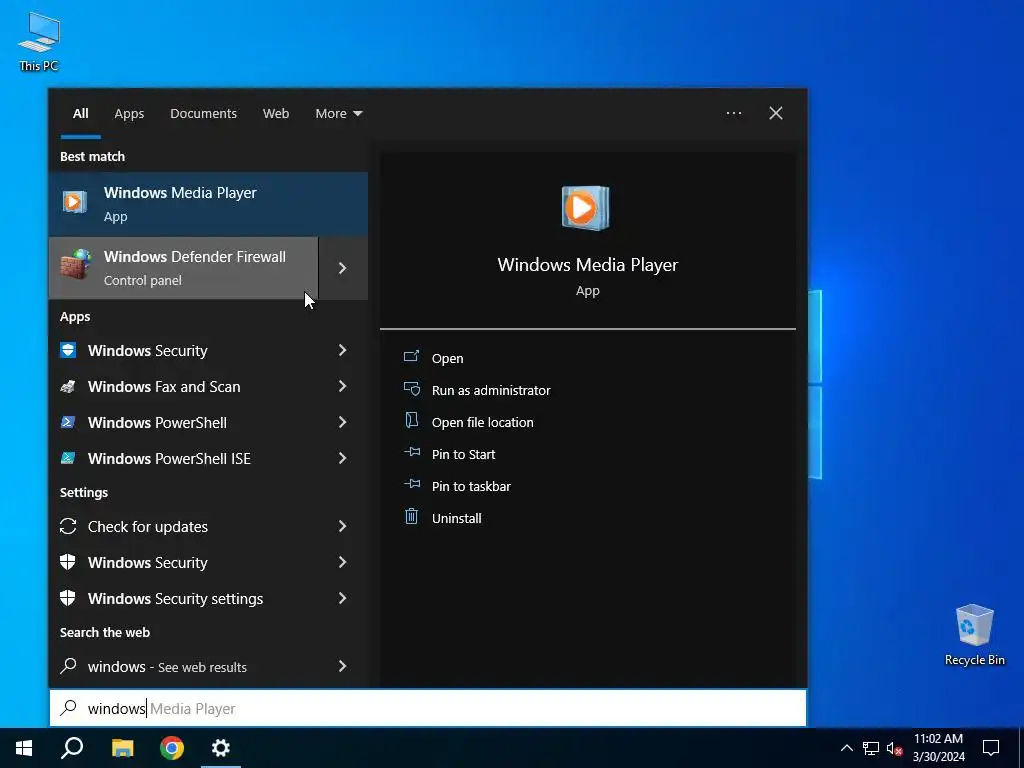Expand the Check for updates arrow
This screenshot has width=1024, height=768.
coord(342,526)
